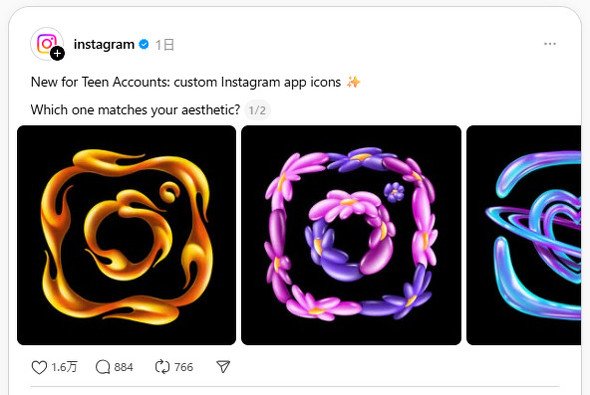Repost using the circular arrows icon
Image resolution: width=590 pixels, height=395 pixels.
[163, 367]
